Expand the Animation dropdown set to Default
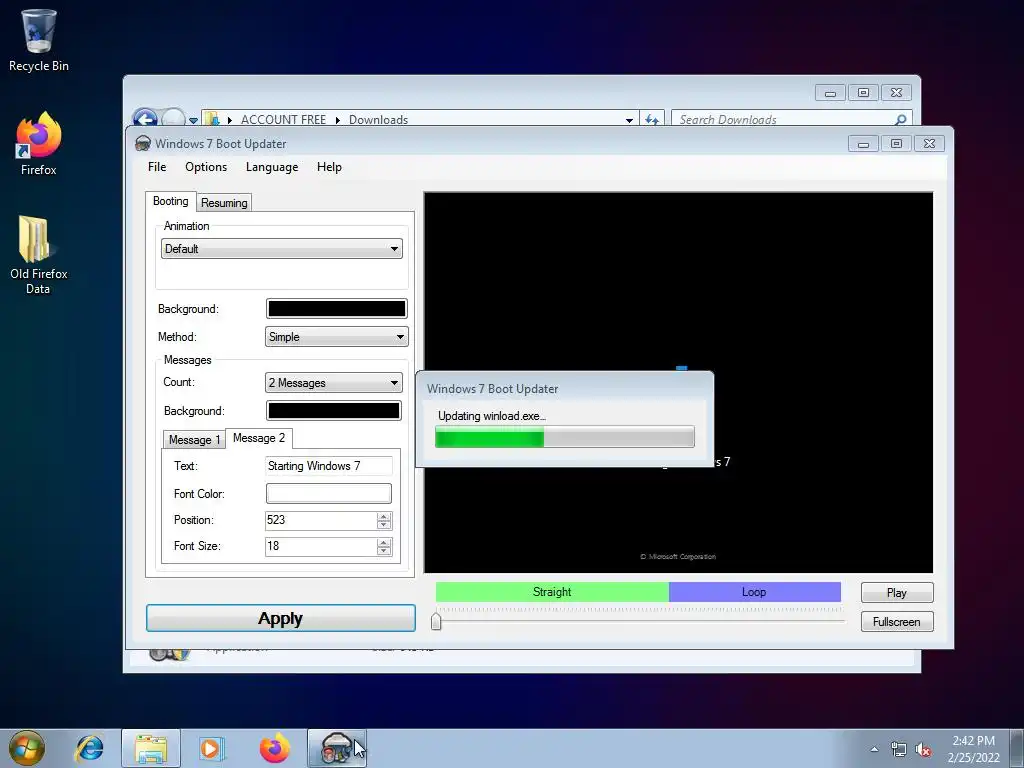Screen dimensions: 1024x768 (281, 248)
